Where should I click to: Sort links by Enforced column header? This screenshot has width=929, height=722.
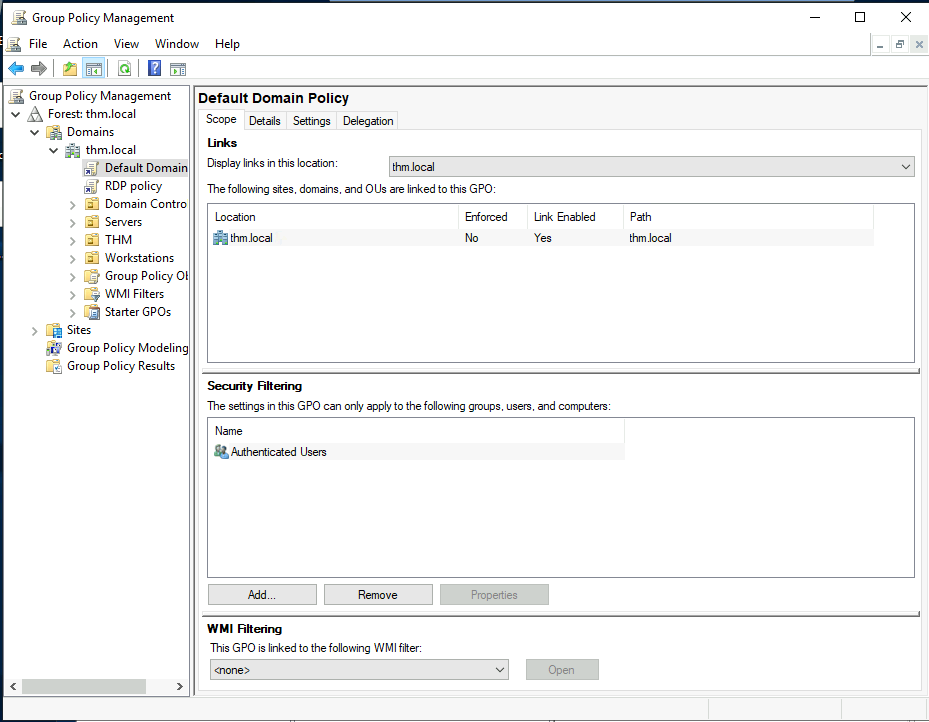[x=493, y=217]
